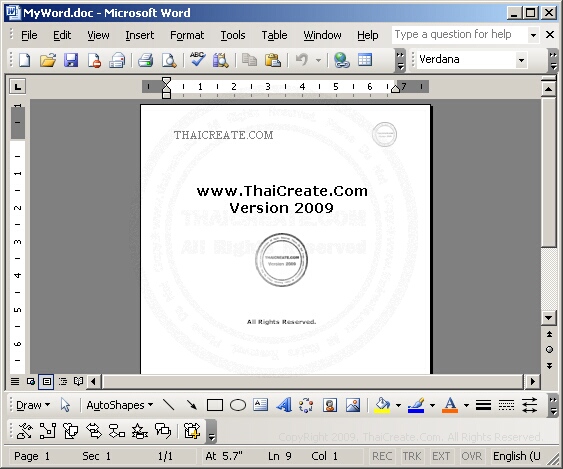
Task: Insert diagram or organization chart
Action: coord(306,405)
